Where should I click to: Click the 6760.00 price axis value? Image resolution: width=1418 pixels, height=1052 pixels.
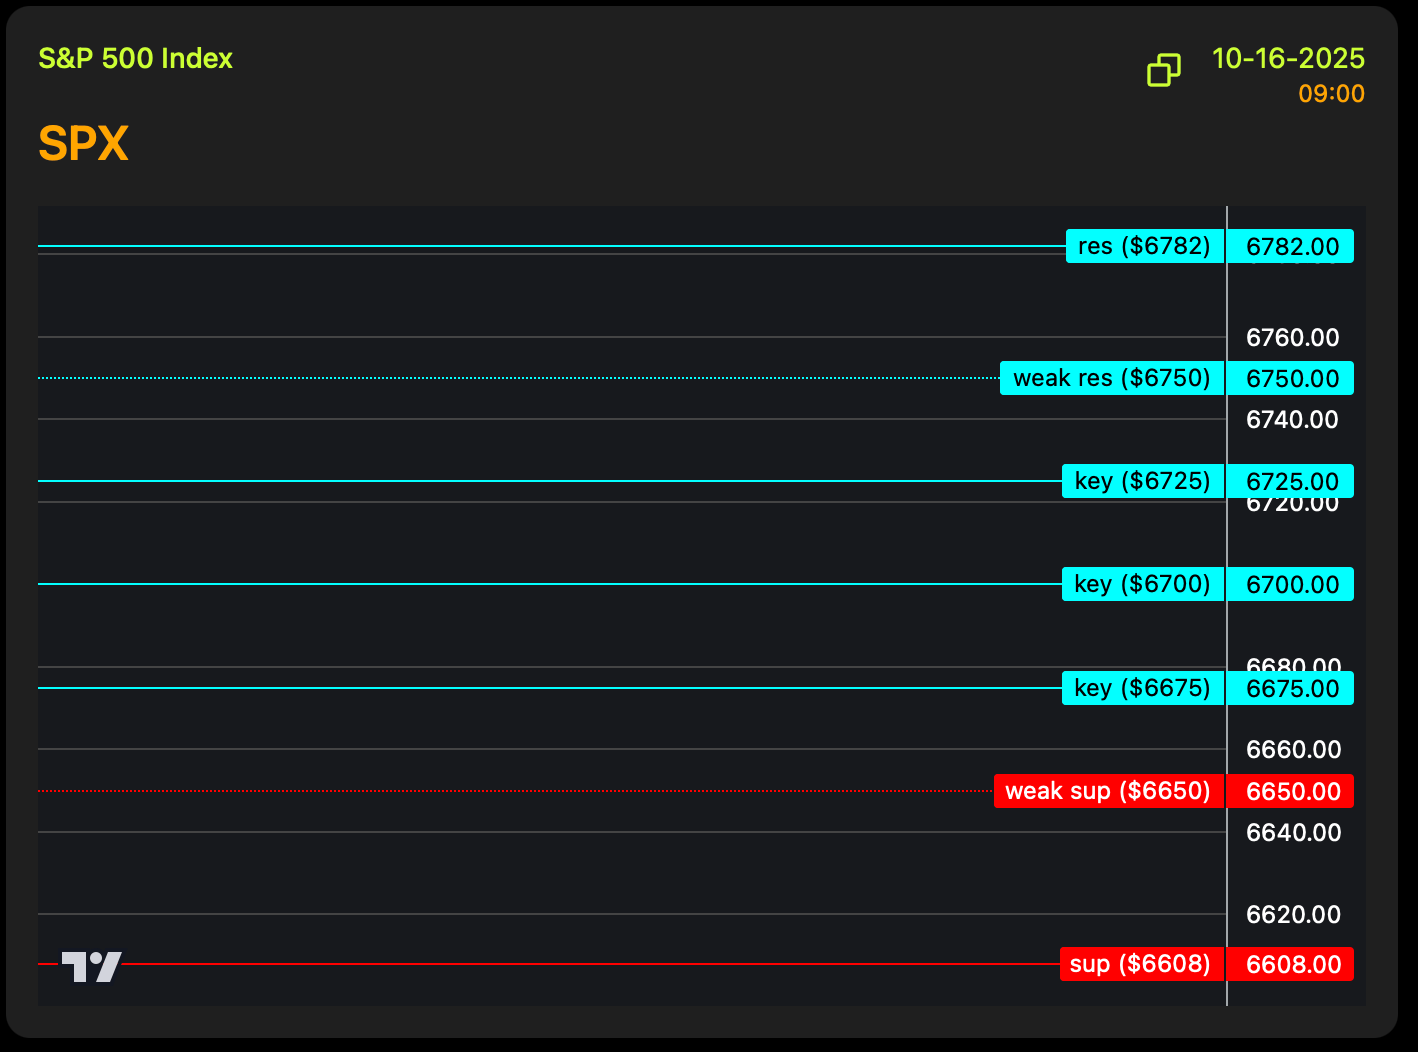(1292, 338)
